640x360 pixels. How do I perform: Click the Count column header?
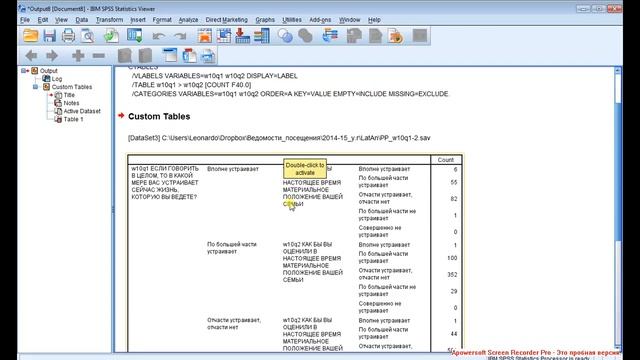446,160
